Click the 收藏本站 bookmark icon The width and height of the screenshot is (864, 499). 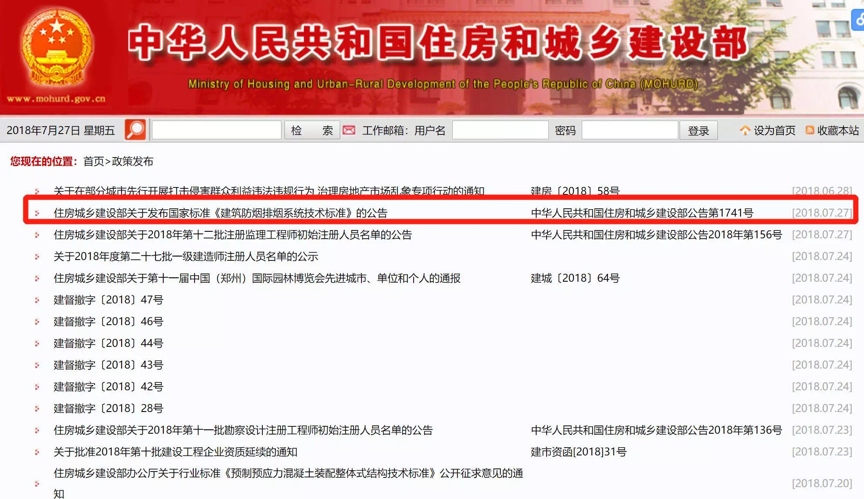tap(809, 131)
